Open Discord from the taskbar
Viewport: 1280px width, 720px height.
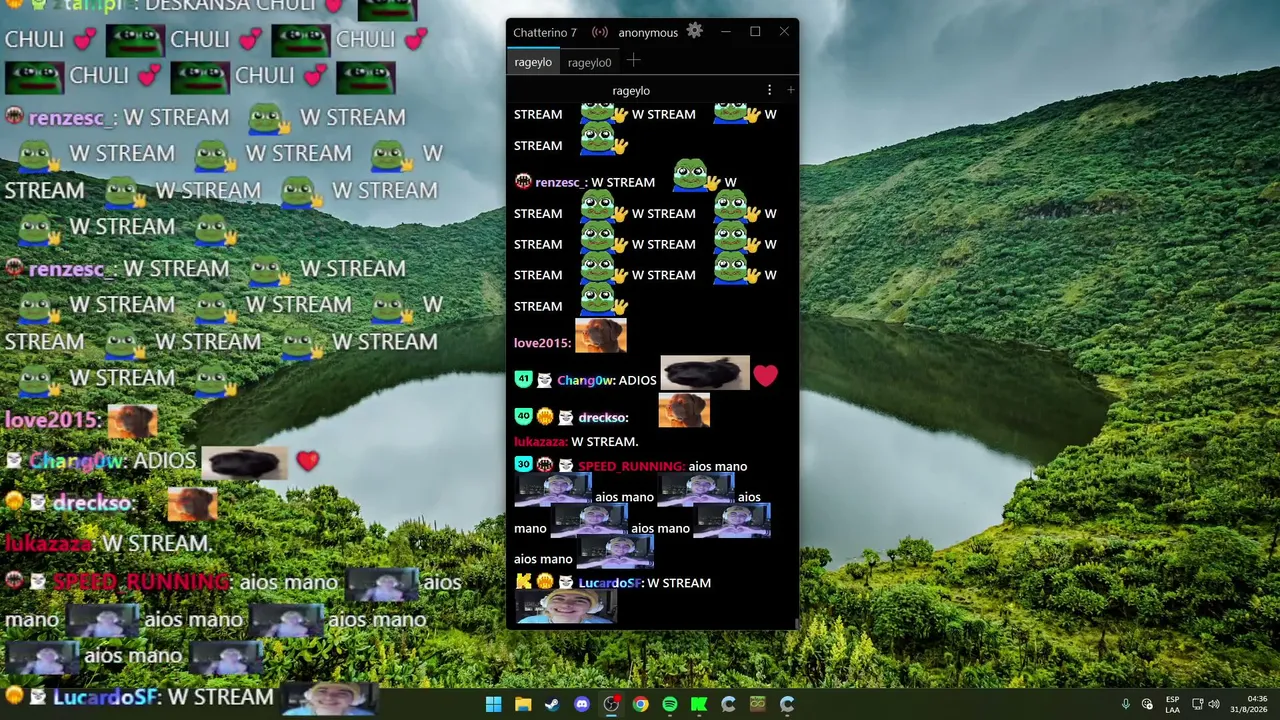click(x=582, y=704)
